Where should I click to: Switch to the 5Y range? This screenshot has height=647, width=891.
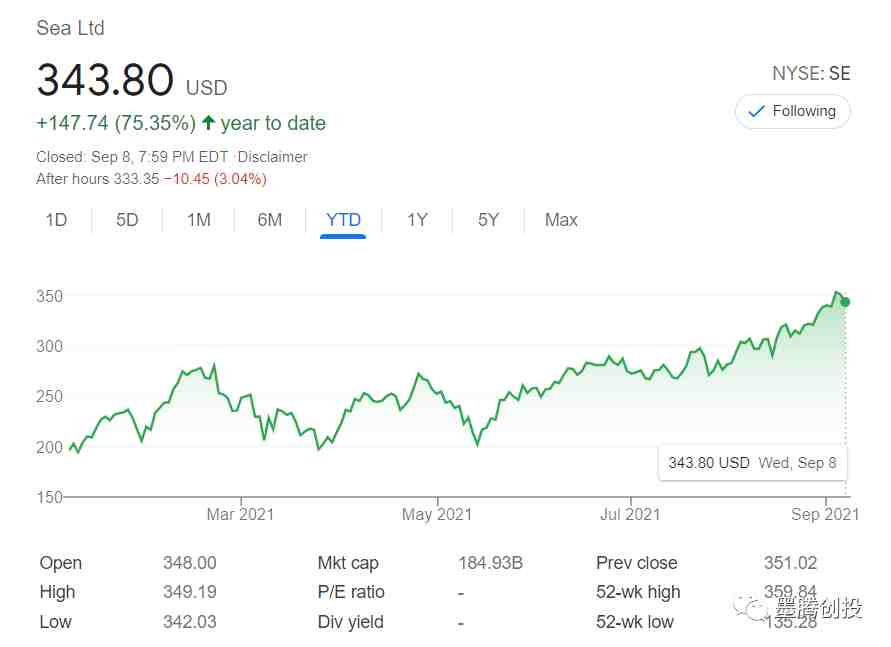click(488, 220)
